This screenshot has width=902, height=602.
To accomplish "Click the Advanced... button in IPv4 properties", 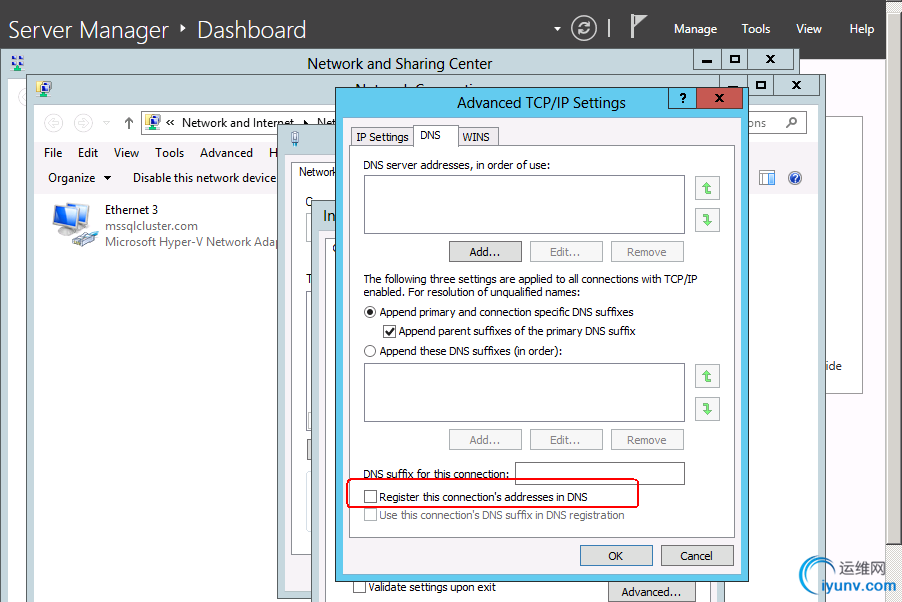I will [651, 592].
